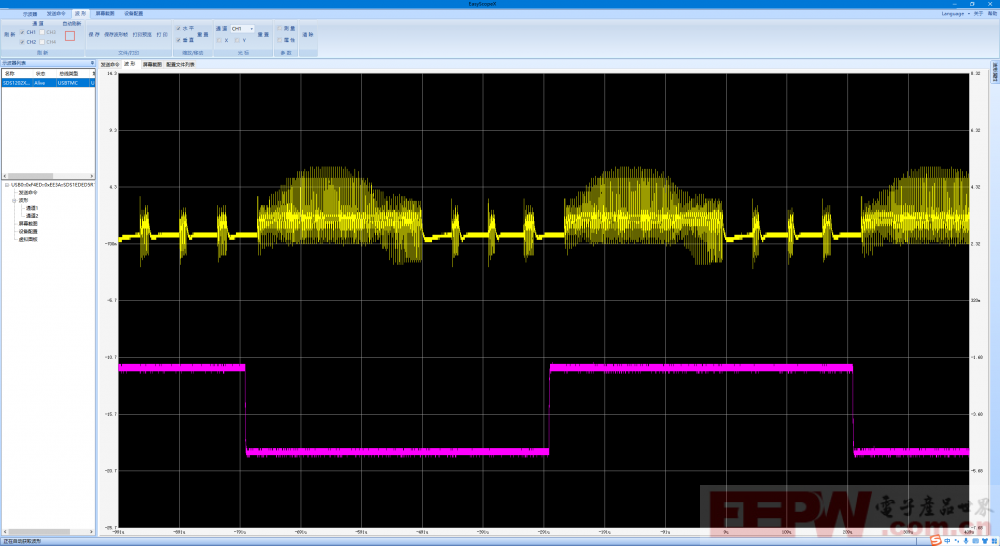Switch to the 波形 document tab
Viewport: 1000px width, 546px height.
(129, 64)
